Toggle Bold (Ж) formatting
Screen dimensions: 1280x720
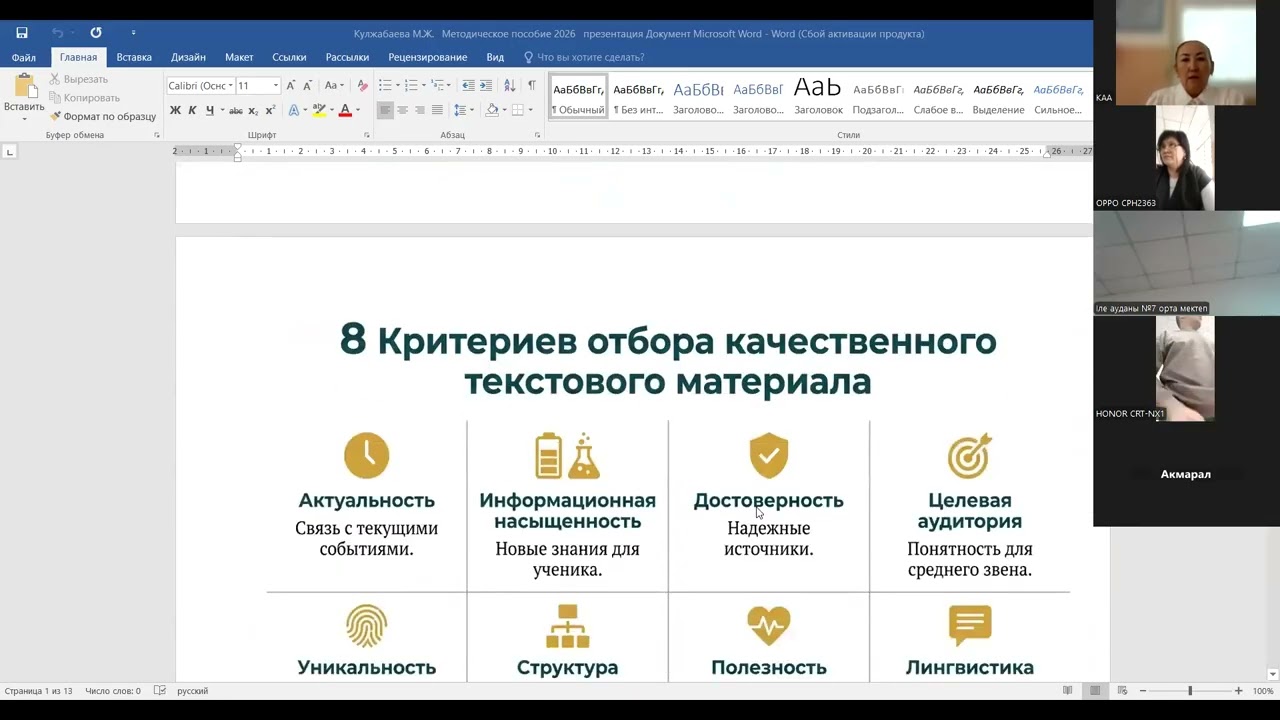(x=175, y=110)
